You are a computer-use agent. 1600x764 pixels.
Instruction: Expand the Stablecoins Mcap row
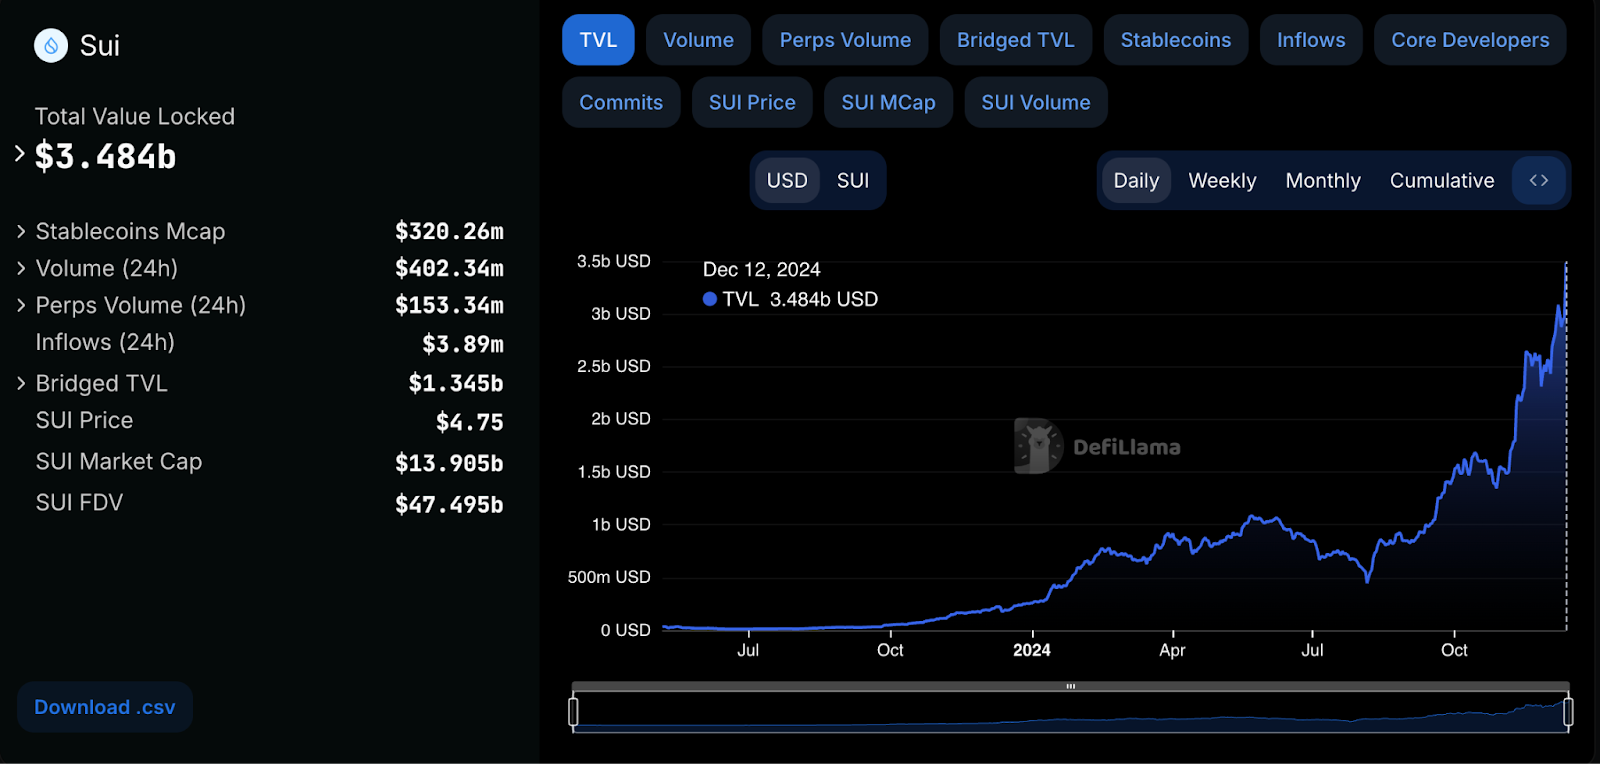21,231
